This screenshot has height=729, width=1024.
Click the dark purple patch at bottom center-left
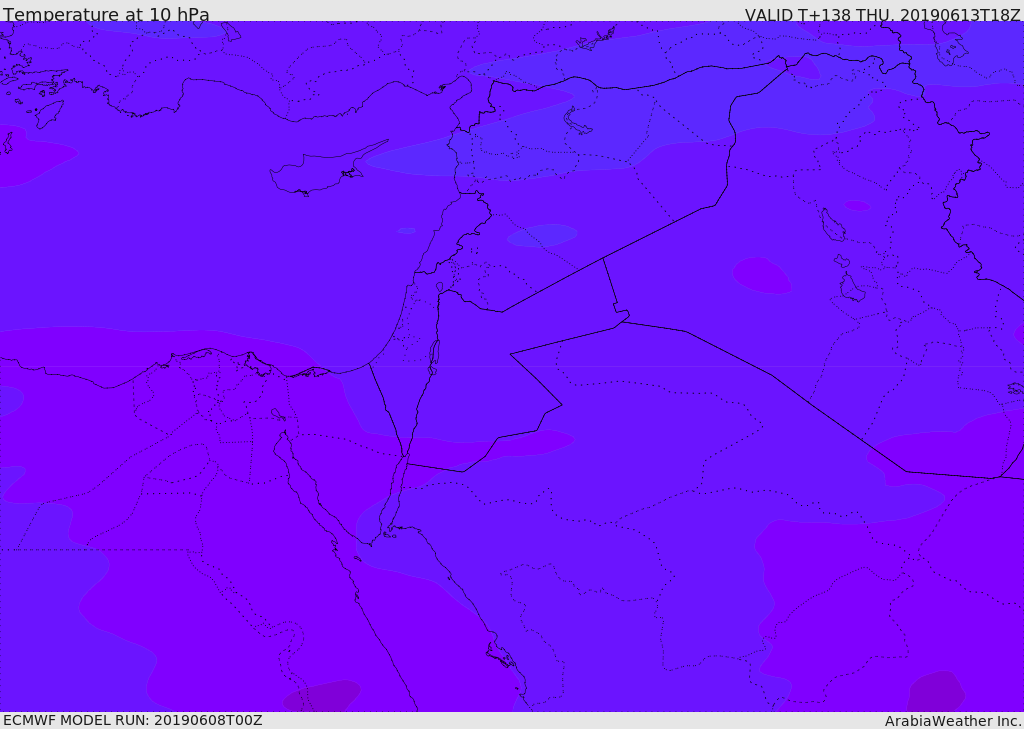click(321, 695)
